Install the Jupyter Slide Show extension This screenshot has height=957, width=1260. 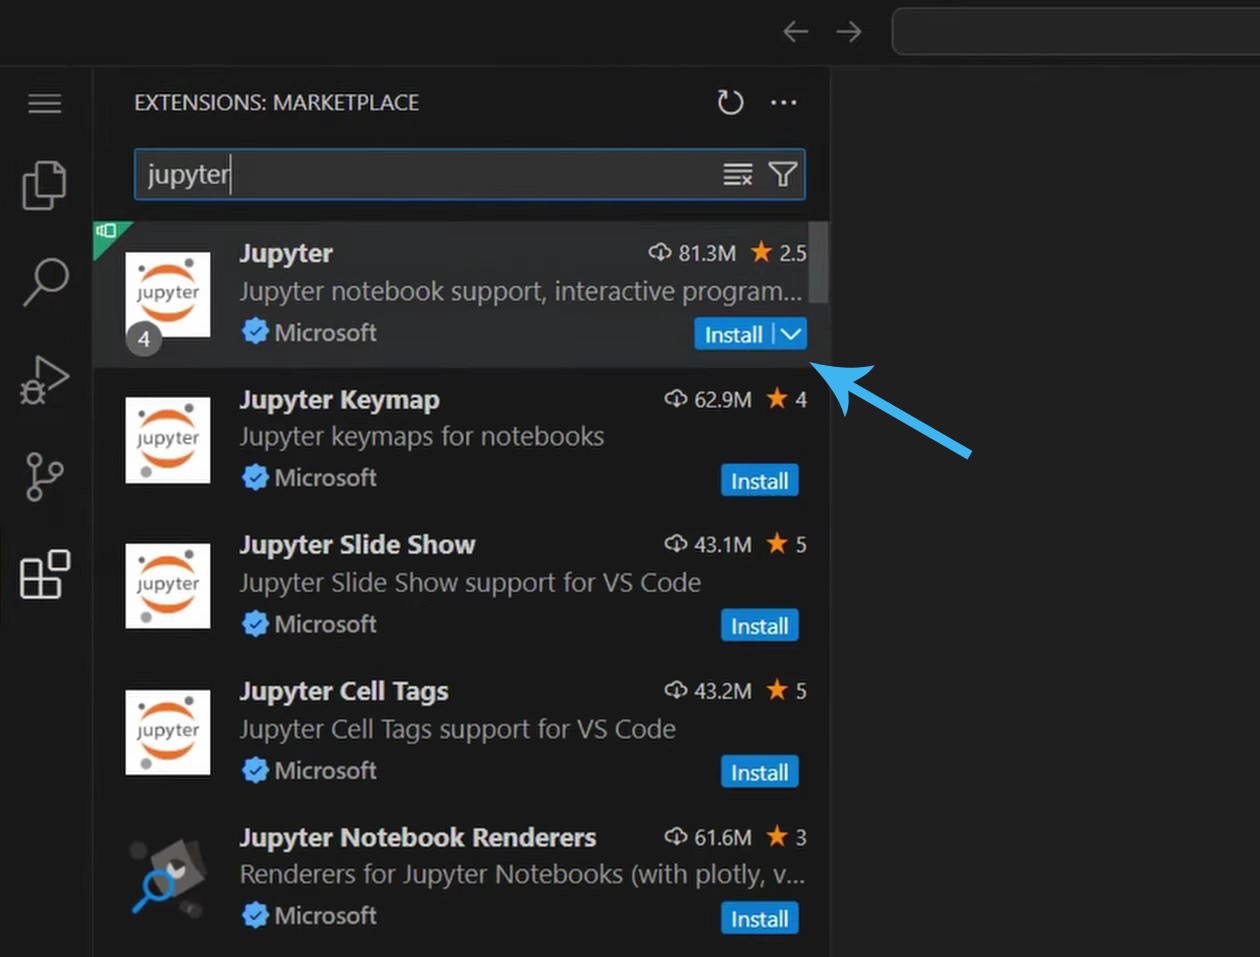coord(760,625)
